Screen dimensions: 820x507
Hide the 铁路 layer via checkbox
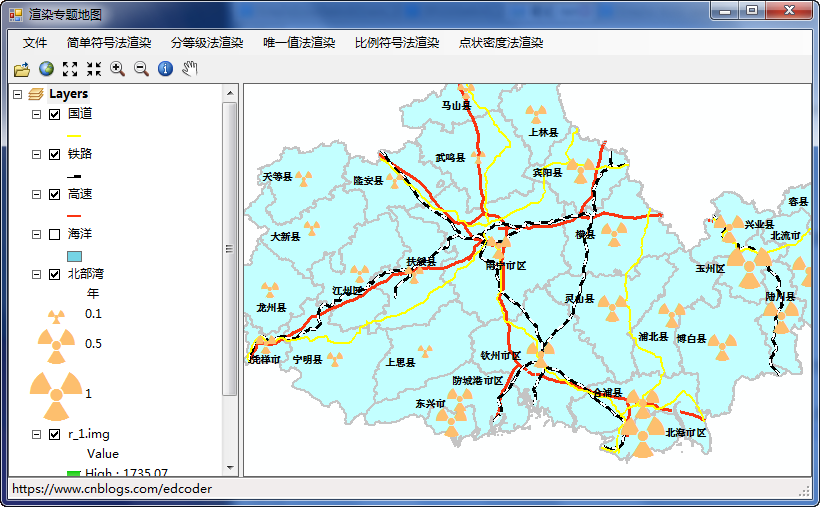click(55, 155)
